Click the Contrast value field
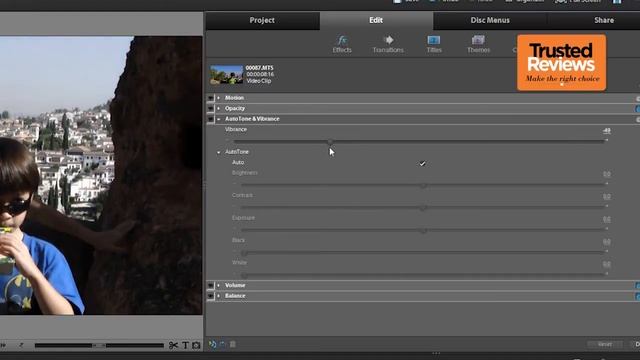Screen dimensions: 640x360 [x=607, y=196]
